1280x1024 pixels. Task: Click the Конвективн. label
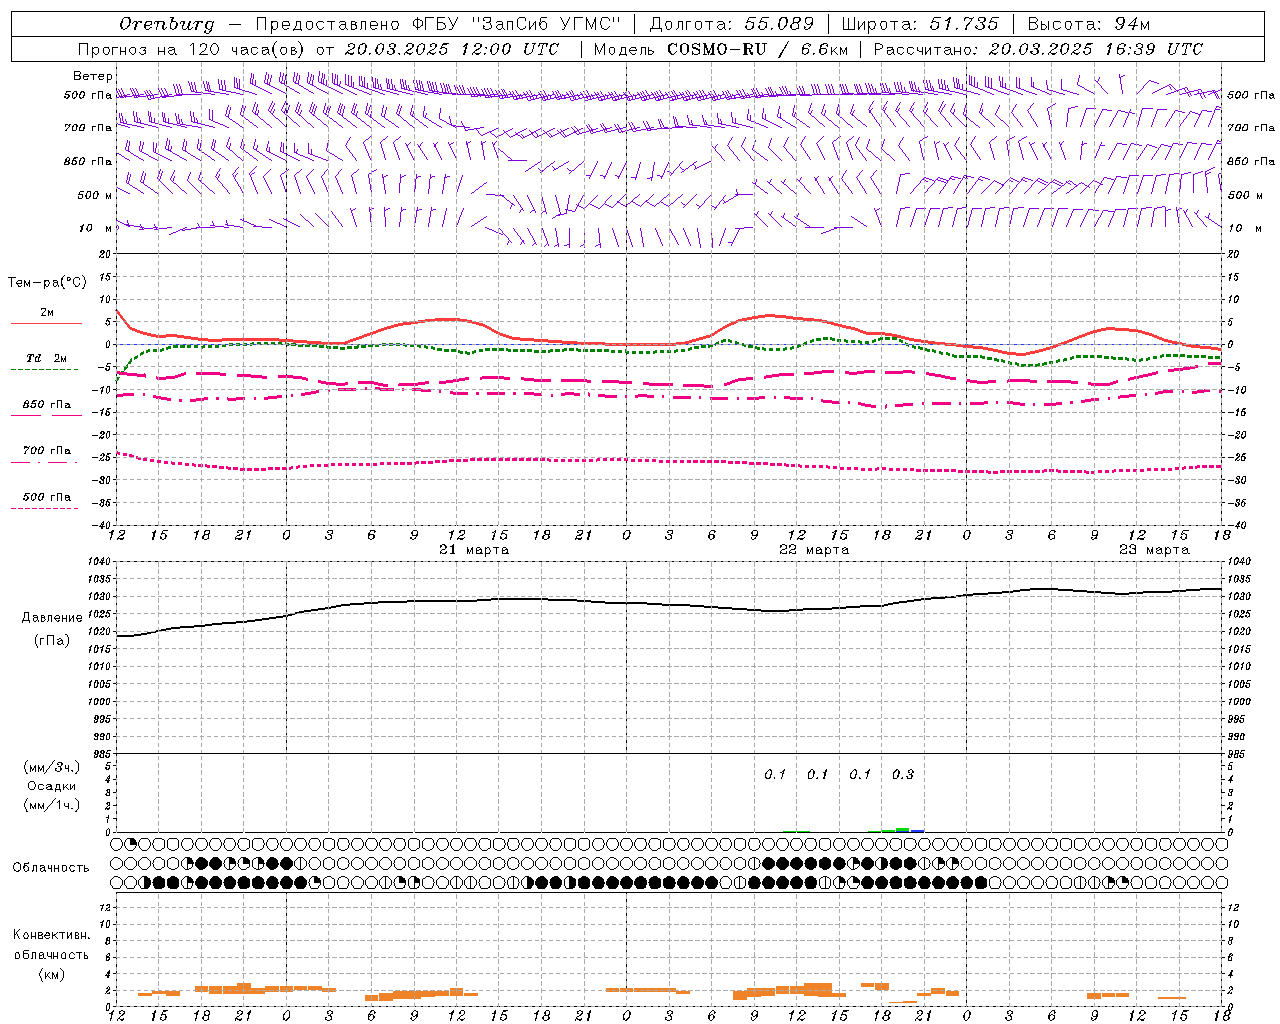click(x=51, y=935)
